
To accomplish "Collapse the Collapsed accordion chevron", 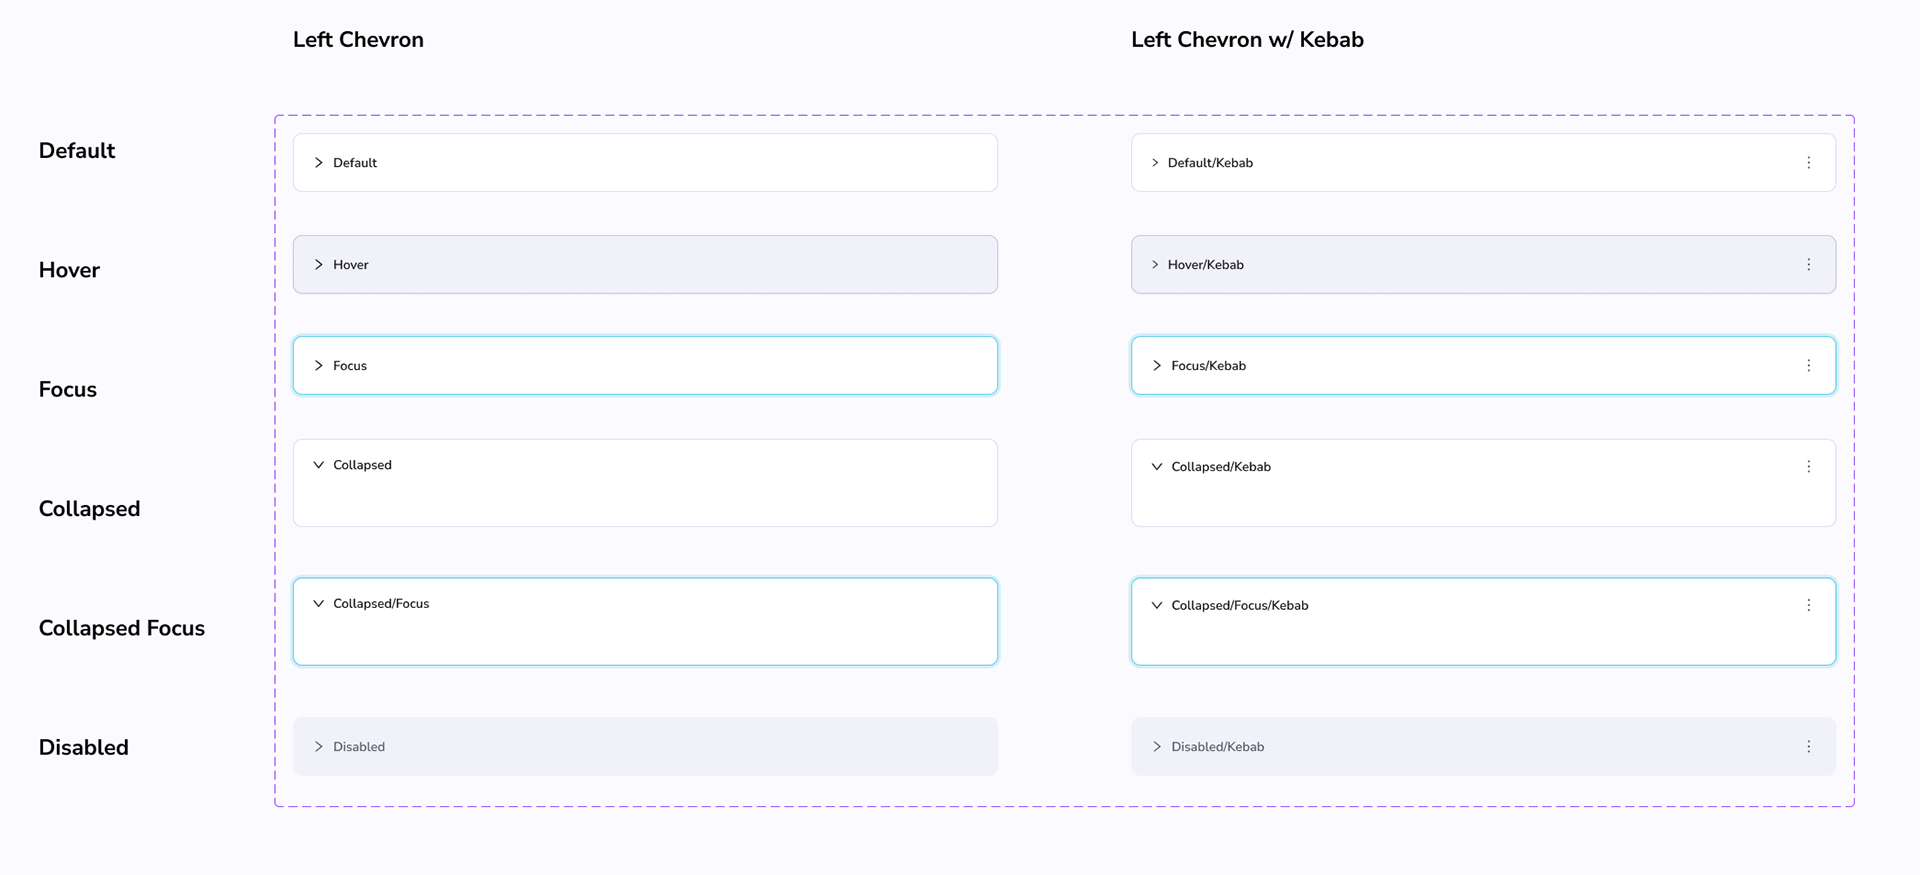I will click(x=319, y=465).
